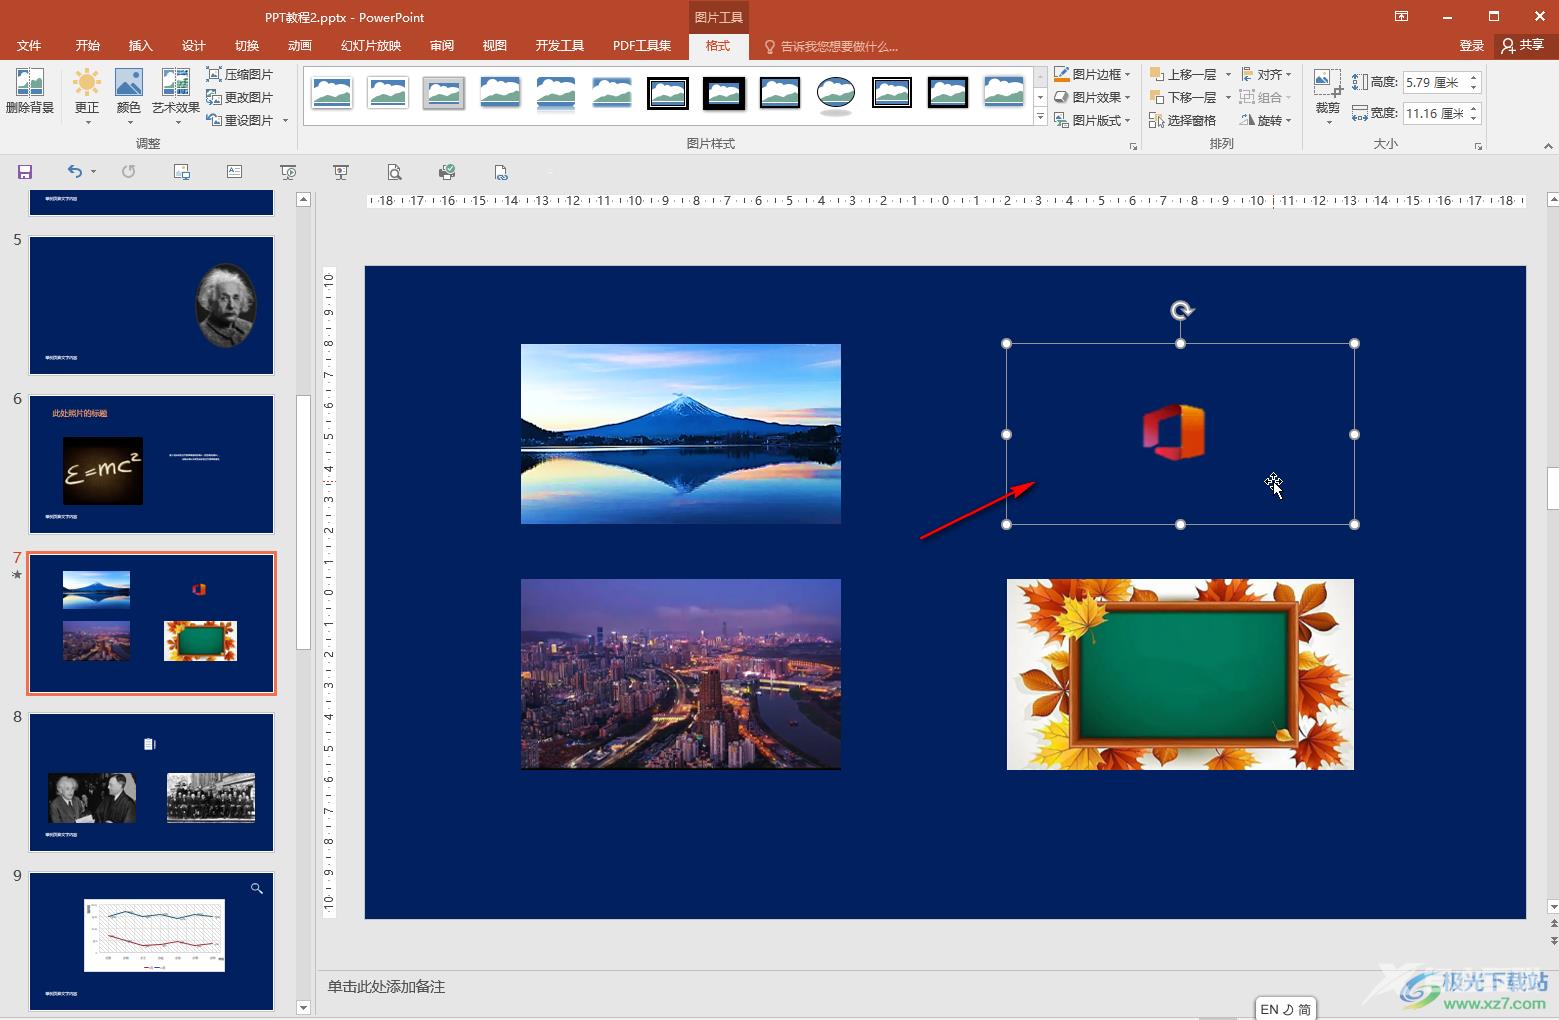Switch to the 切换 Transitions tab

pos(247,46)
